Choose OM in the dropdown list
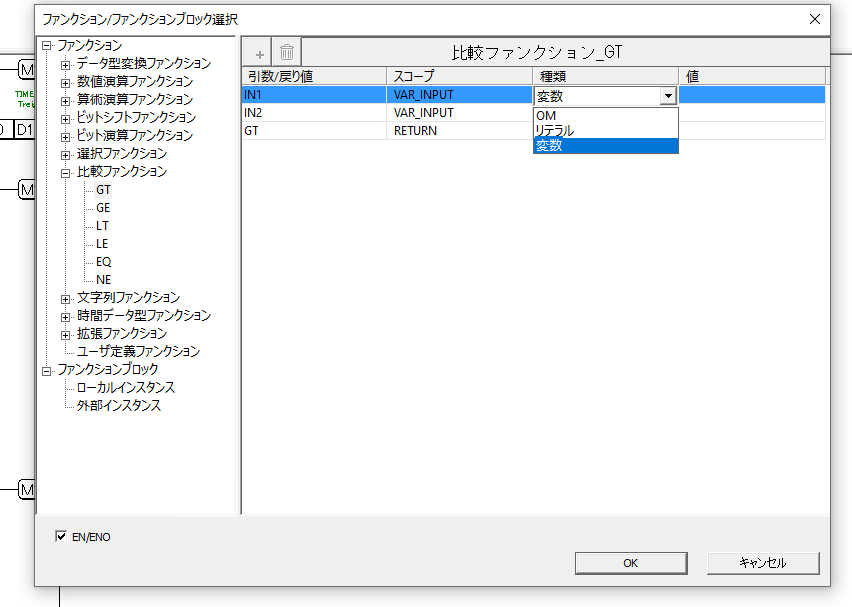Viewport: 852px width, 607px height. click(547, 115)
